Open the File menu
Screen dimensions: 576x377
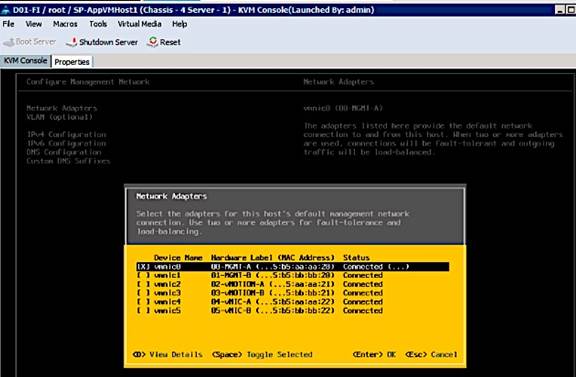click(8, 24)
